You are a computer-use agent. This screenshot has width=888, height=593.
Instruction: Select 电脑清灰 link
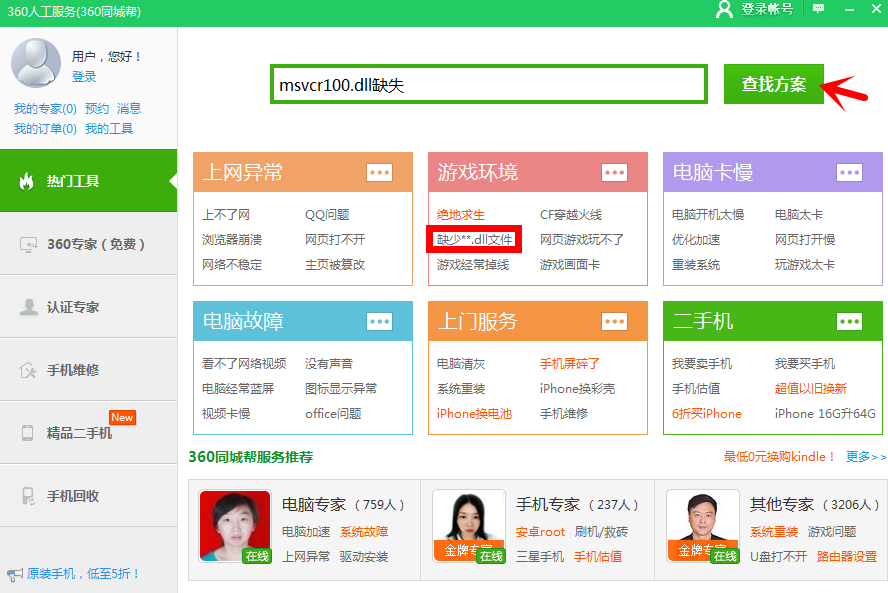click(x=461, y=364)
